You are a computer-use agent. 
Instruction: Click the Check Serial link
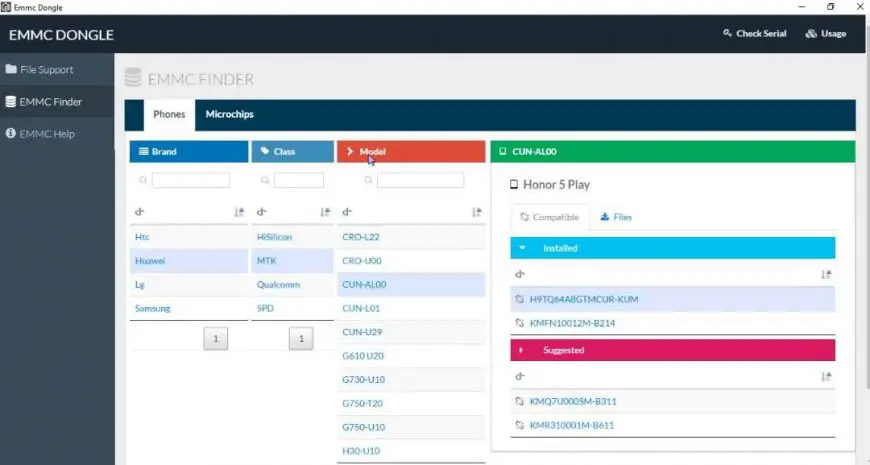tap(755, 34)
